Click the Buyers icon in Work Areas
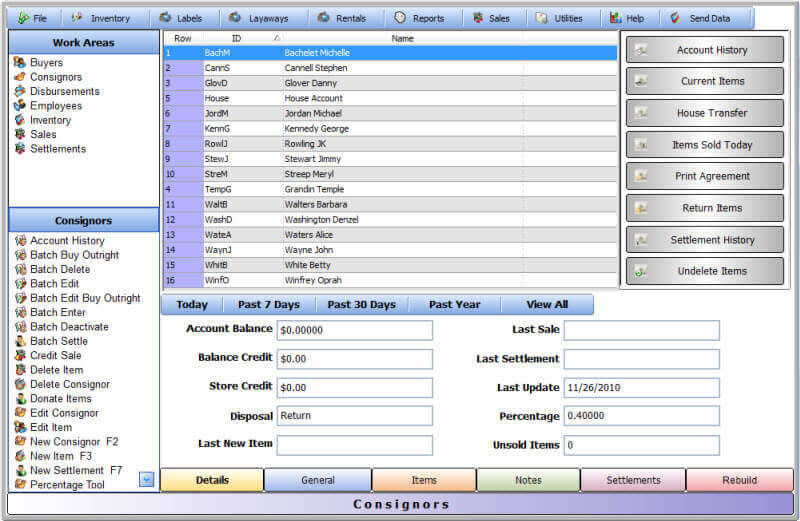Screen dimensions: 800x521 [x=20, y=62]
